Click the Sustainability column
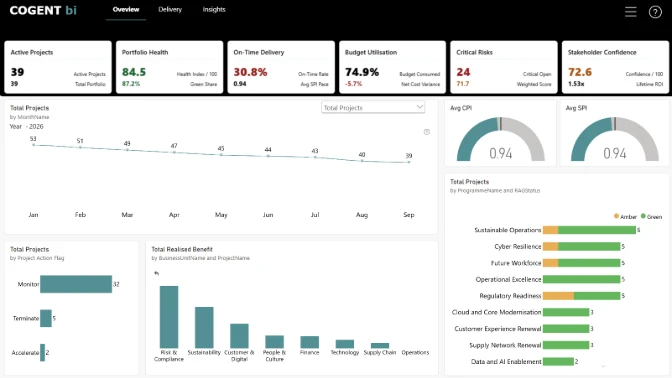 204,327
